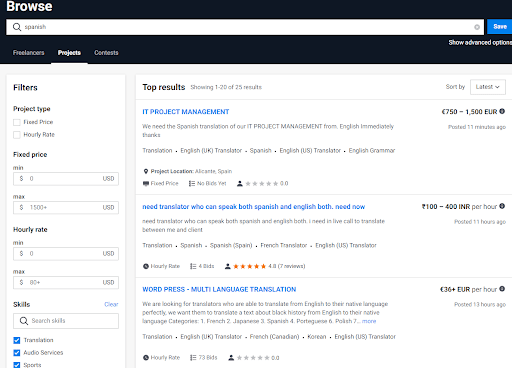Image resolution: width=512 pixels, height=368 pixels.
Task: Click the Korean skill tag
Action: coord(317,337)
